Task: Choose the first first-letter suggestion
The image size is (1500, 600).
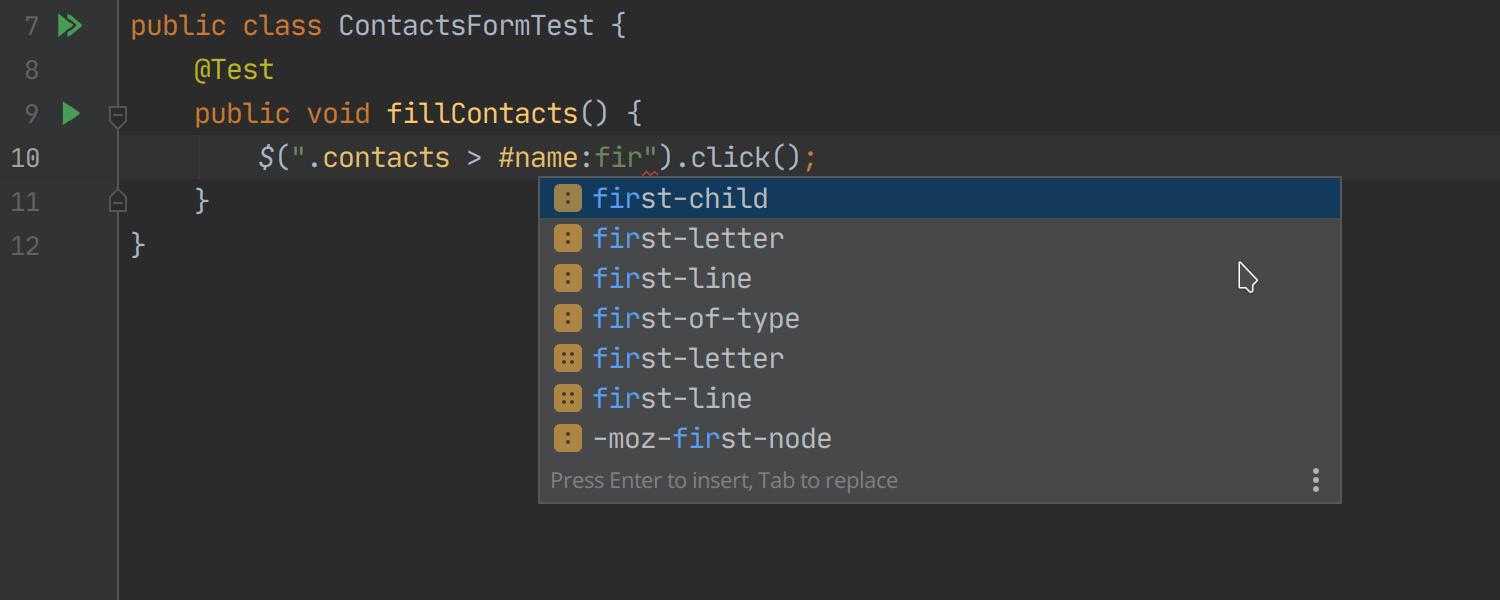Action: pyautogui.click(x=940, y=238)
